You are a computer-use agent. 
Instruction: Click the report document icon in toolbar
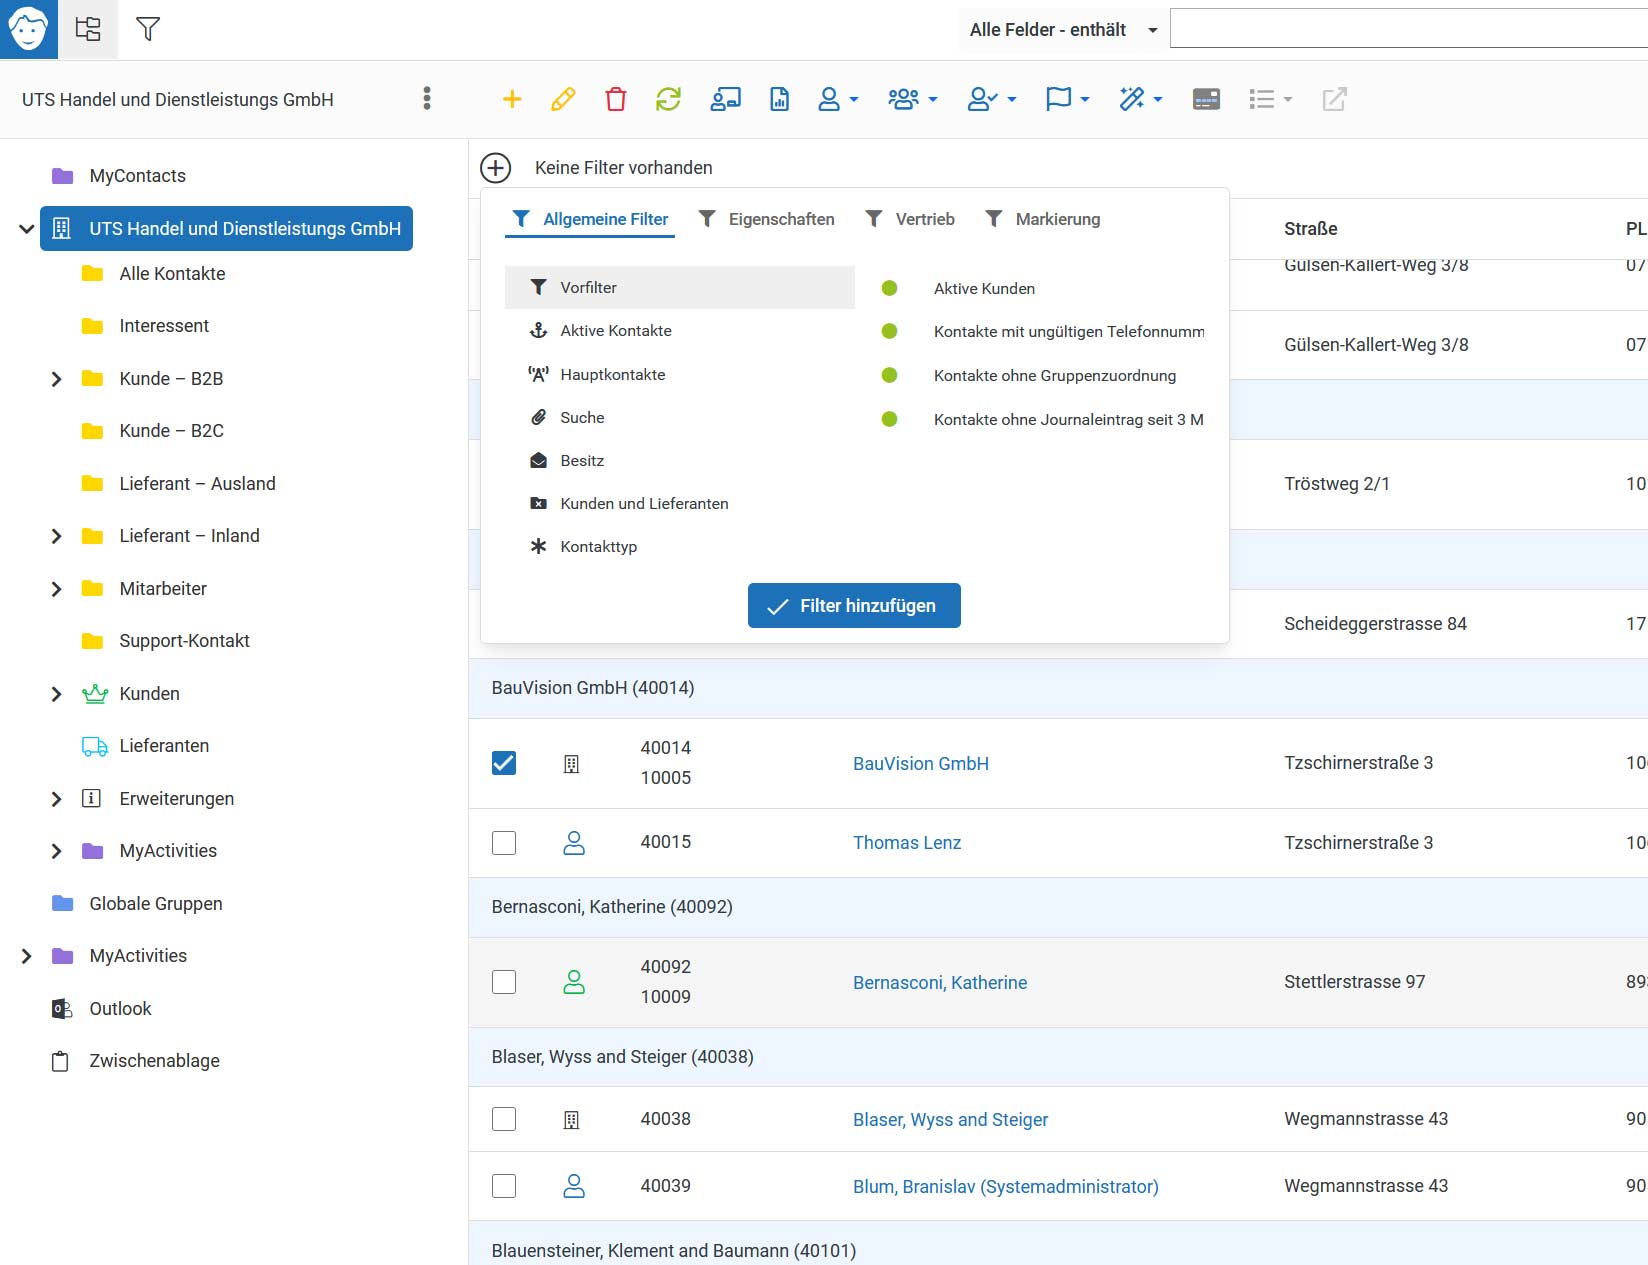click(779, 99)
